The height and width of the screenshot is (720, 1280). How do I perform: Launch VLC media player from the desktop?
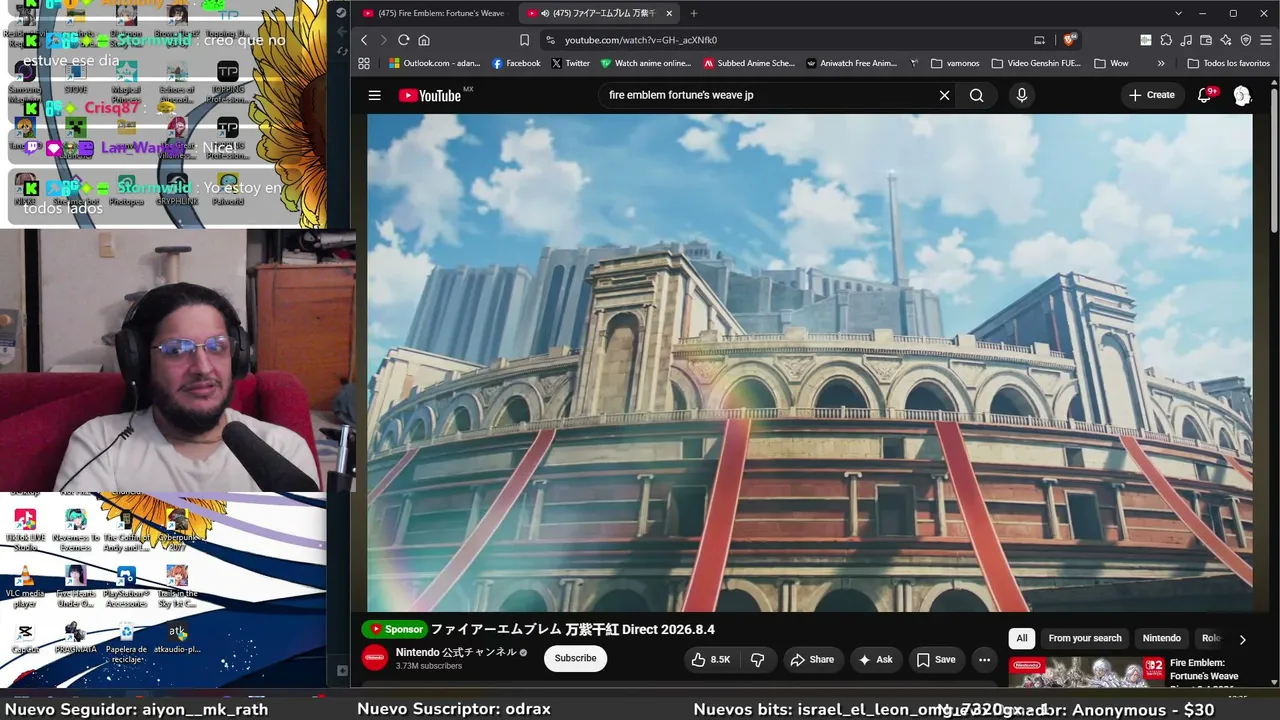pos(25,587)
